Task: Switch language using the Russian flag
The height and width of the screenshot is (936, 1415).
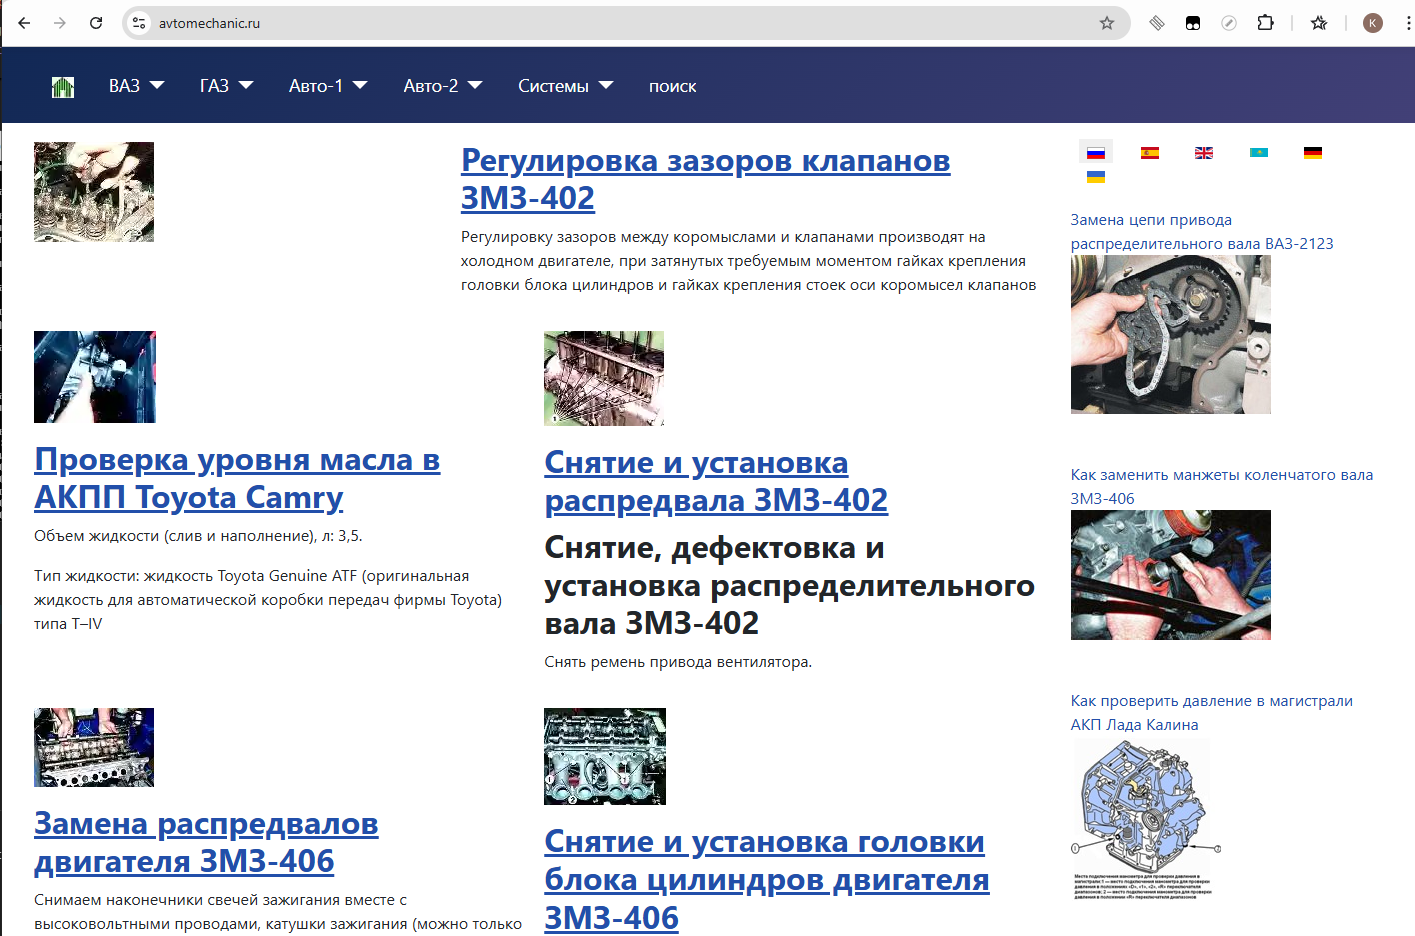Action: (1096, 153)
